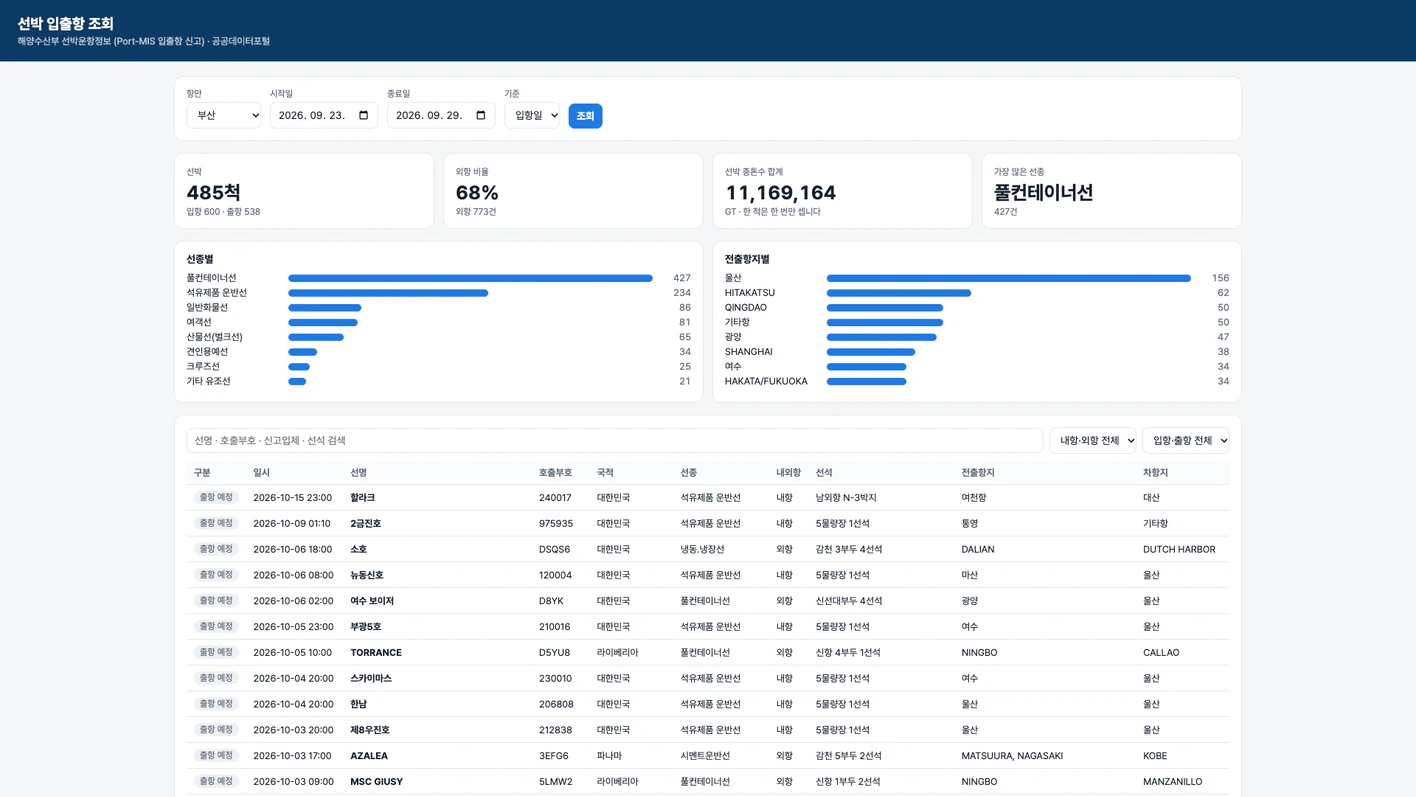Open the 기준 dropdown showing 입항일
Viewport: 1416px width, 797px height.
tap(532, 115)
